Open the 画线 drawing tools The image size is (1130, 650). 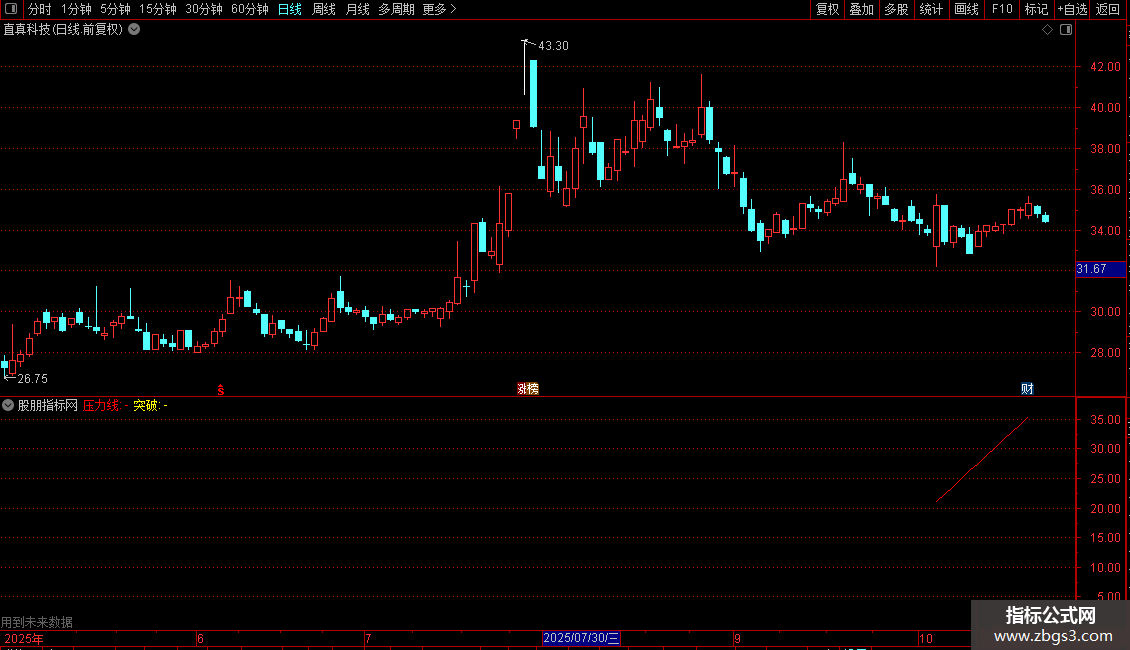[x=966, y=9]
